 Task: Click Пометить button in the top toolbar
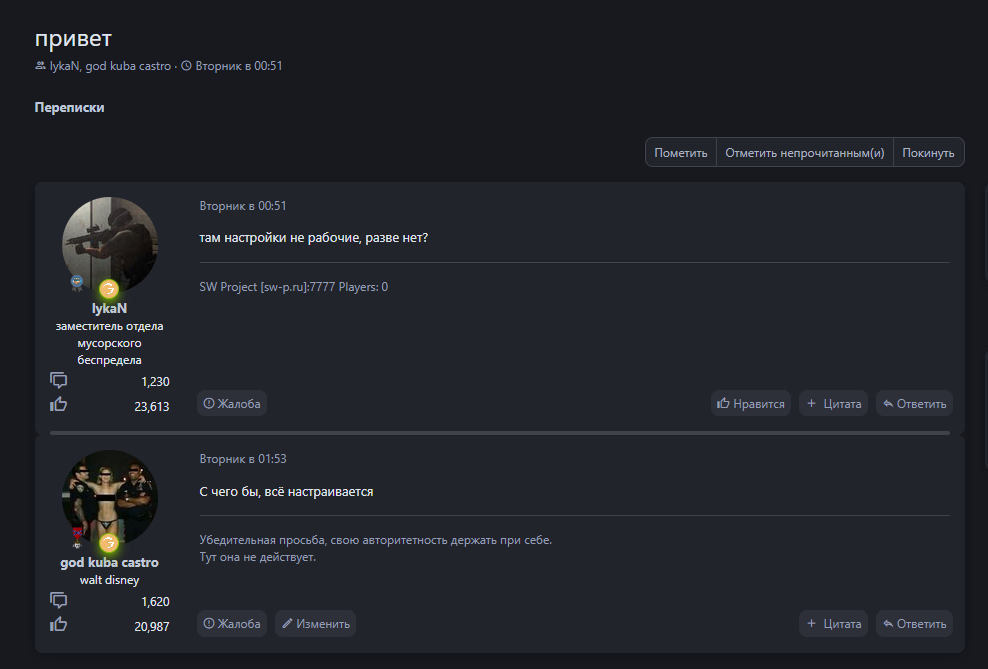[681, 153]
